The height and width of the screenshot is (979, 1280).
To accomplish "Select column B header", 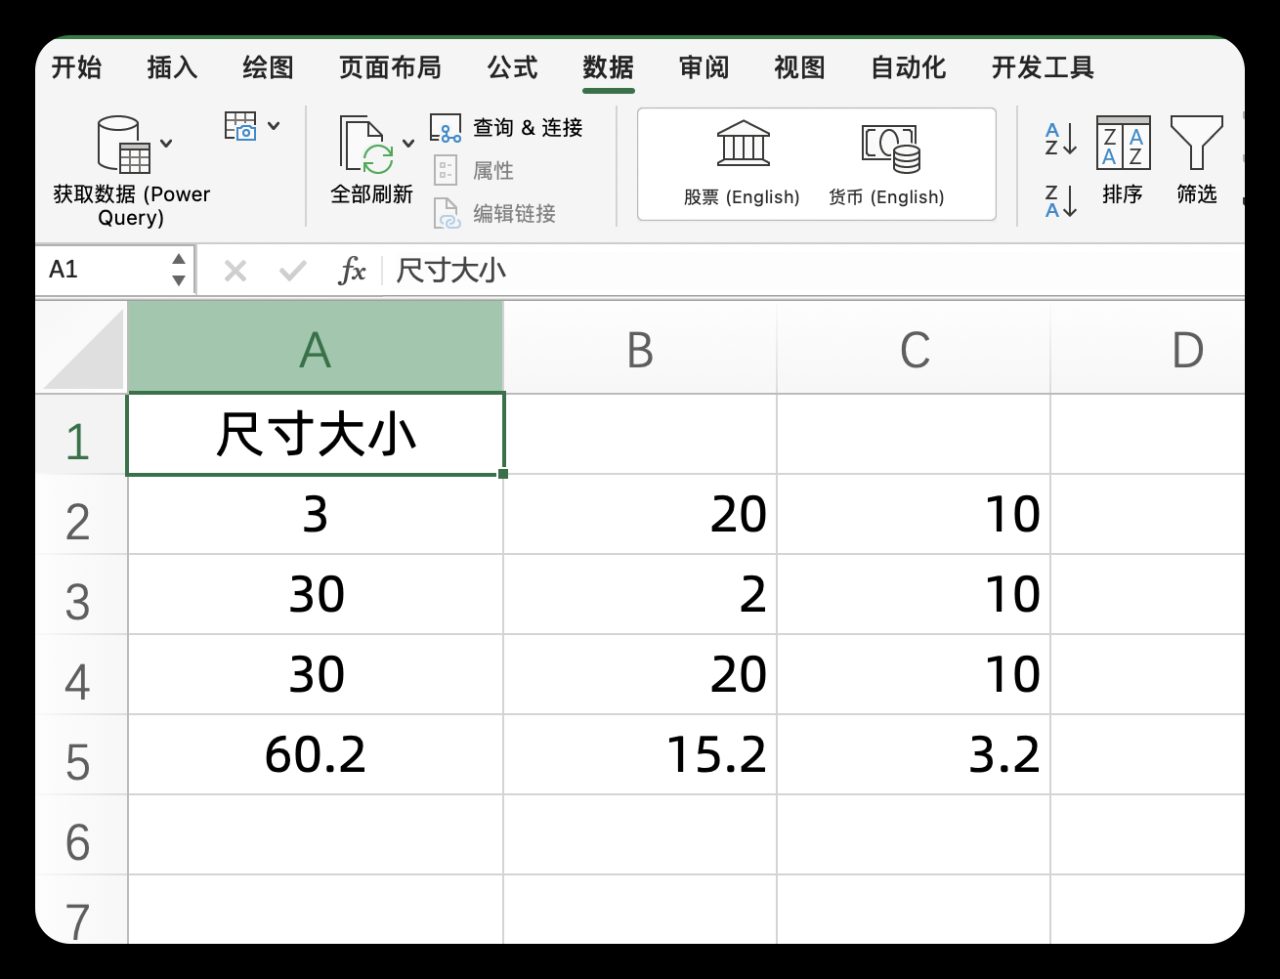I will click(x=640, y=348).
